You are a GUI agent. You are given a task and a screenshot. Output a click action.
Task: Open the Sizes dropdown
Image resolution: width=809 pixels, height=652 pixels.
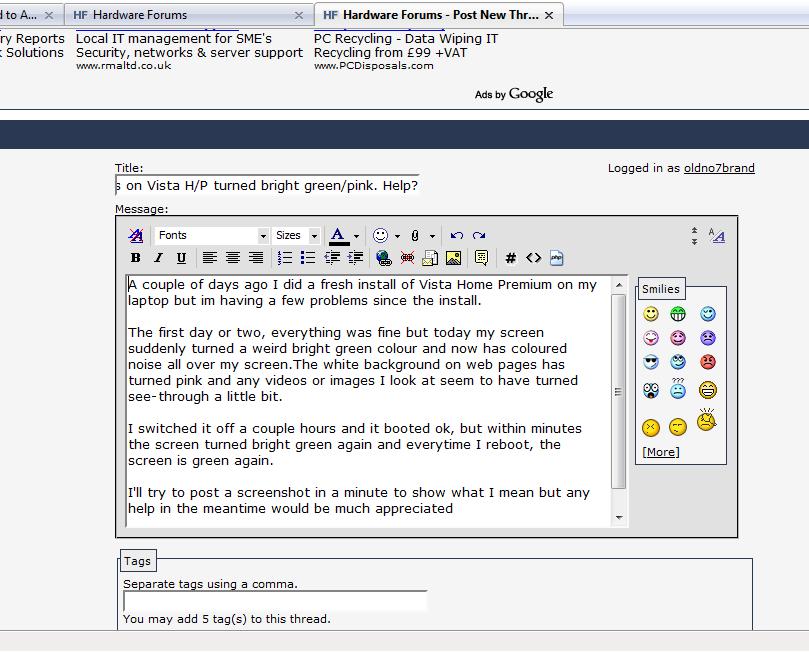coord(297,236)
